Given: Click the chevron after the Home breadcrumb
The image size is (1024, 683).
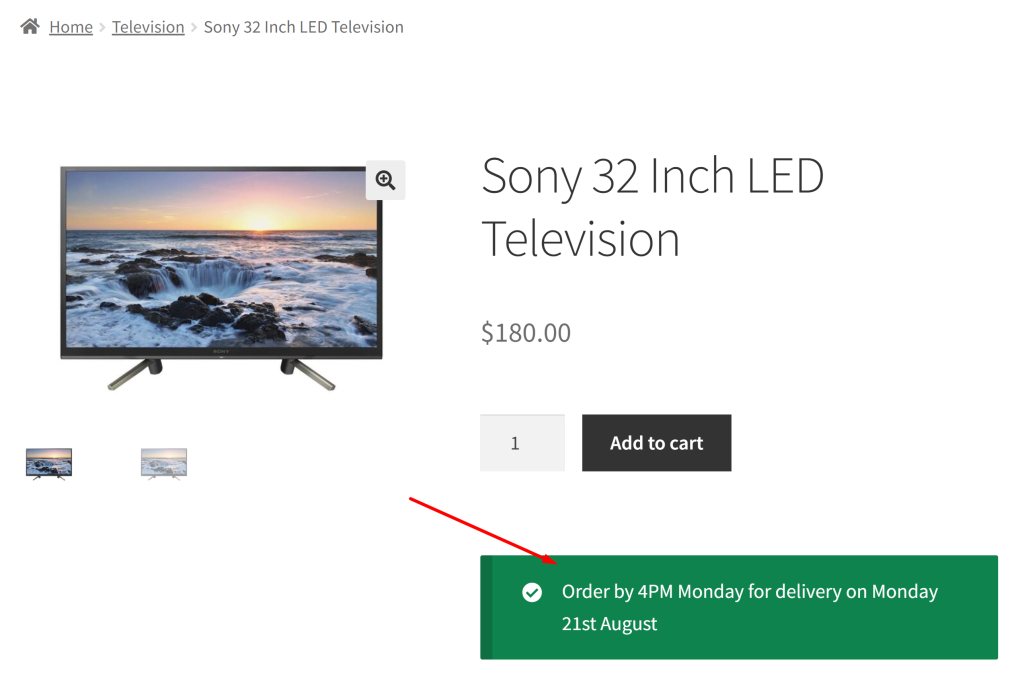Looking at the screenshot, I should point(102,28).
